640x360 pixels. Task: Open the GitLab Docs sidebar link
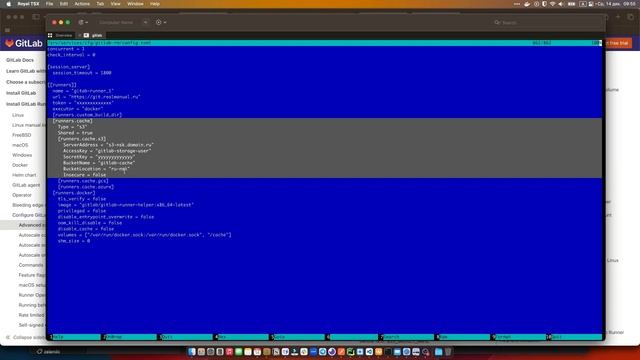(20, 60)
